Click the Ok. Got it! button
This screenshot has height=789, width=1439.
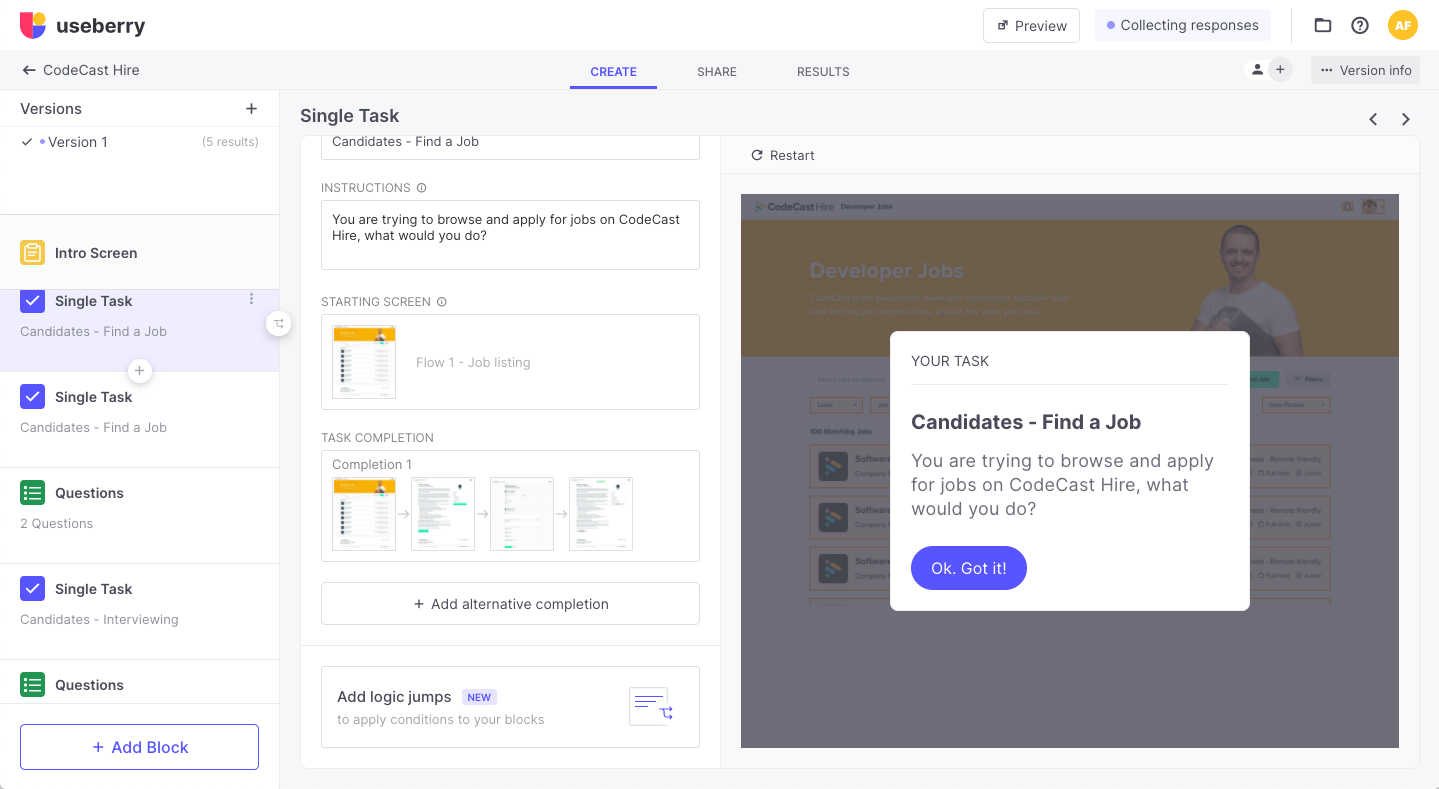point(968,568)
